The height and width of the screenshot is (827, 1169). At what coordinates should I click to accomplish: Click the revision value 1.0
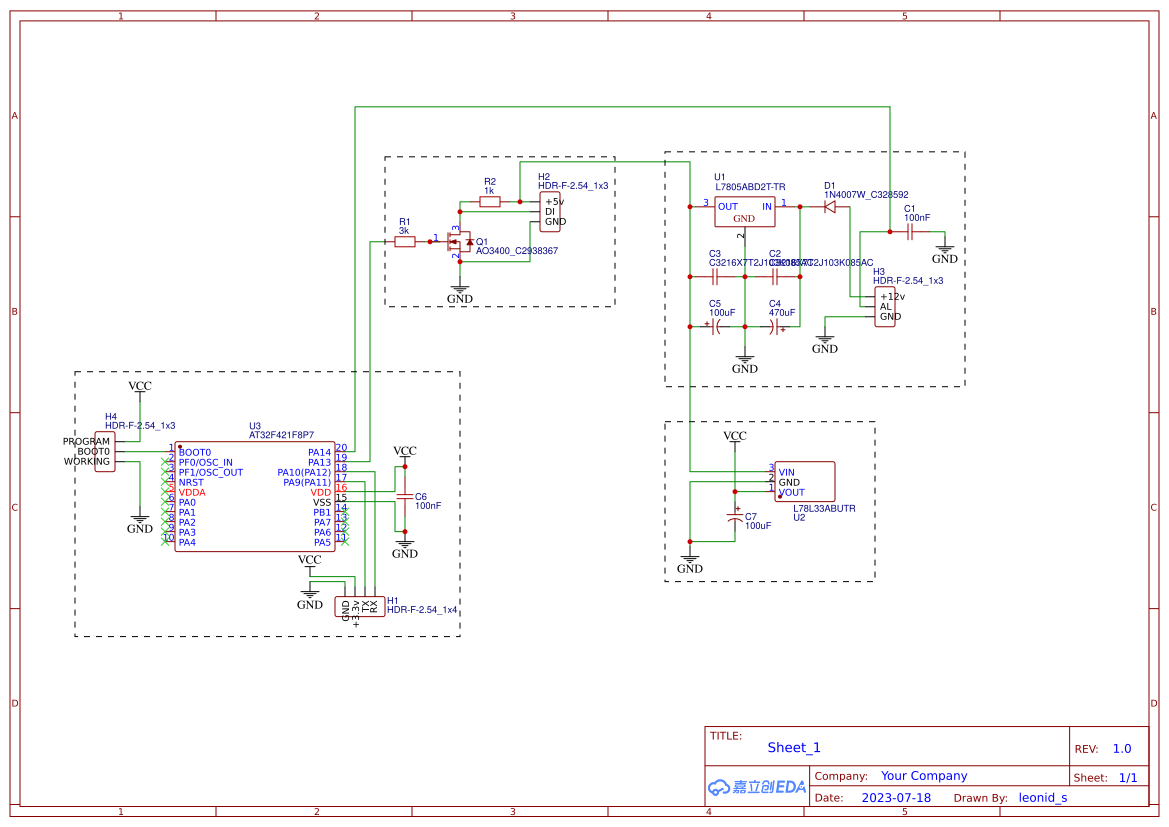(1120, 748)
